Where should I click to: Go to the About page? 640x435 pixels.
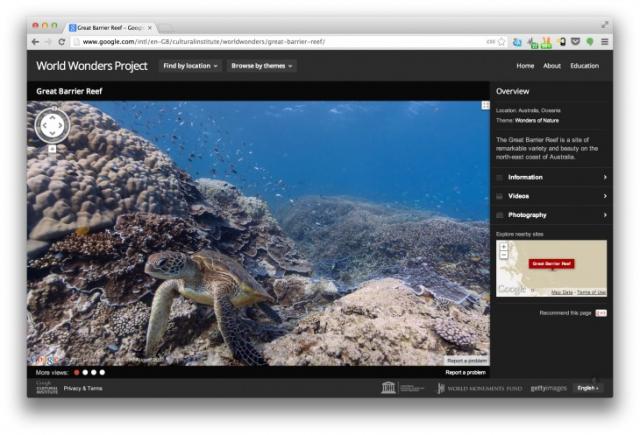coord(552,66)
